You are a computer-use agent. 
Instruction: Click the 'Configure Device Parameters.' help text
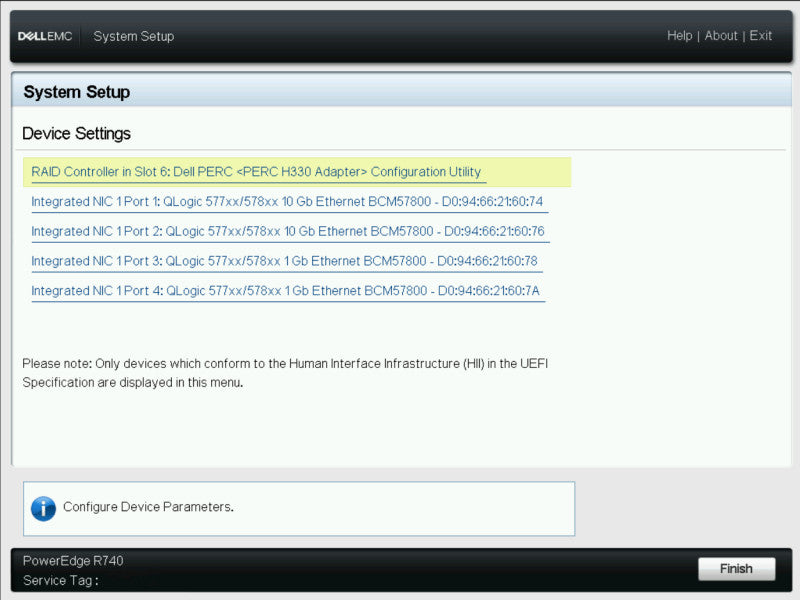tap(148, 507)
